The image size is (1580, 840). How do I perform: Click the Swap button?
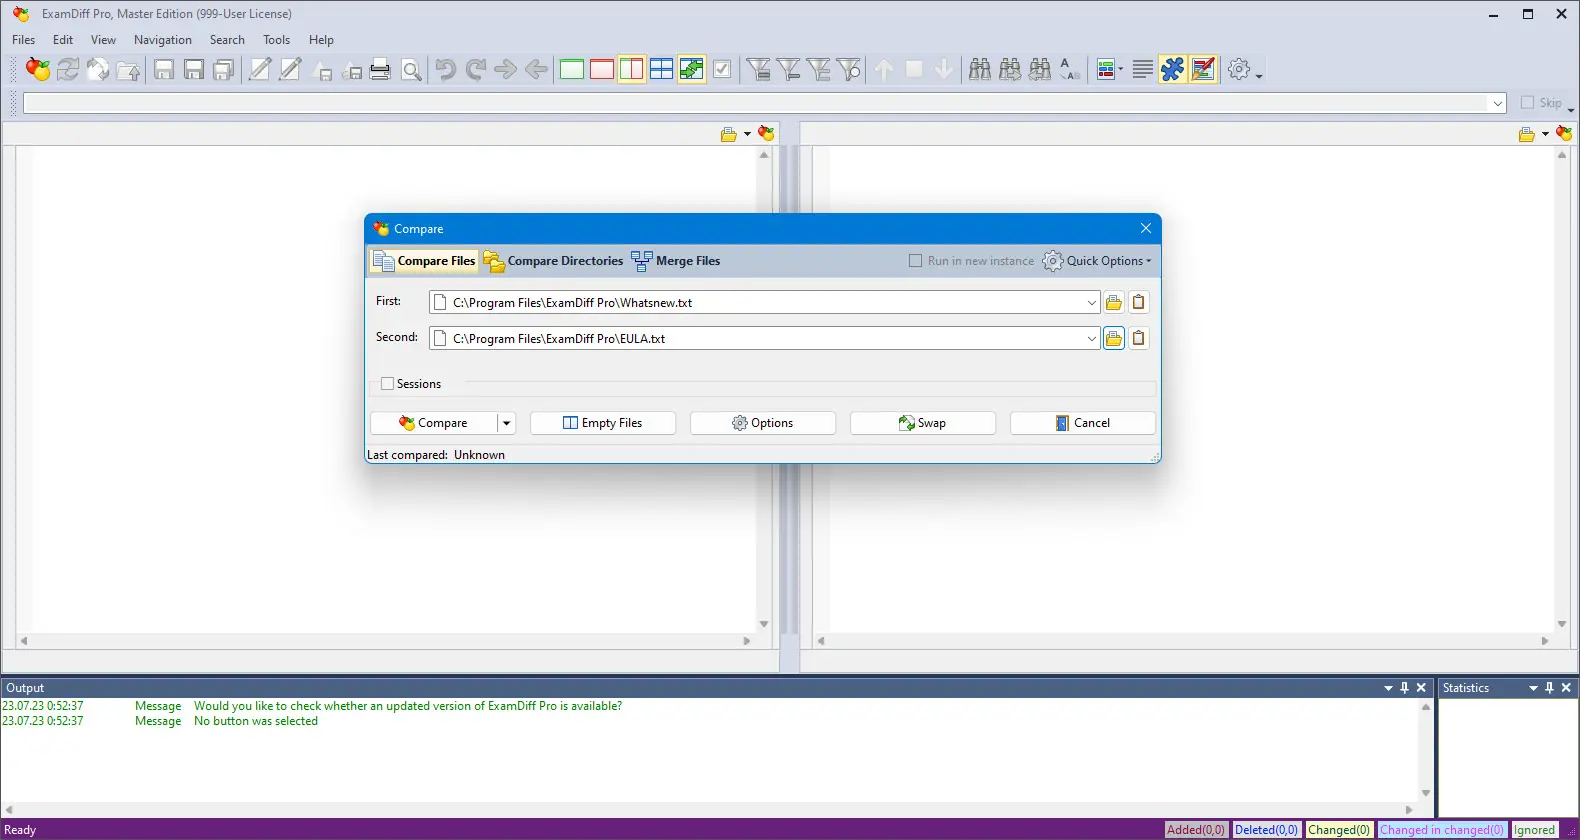point(923,423)
